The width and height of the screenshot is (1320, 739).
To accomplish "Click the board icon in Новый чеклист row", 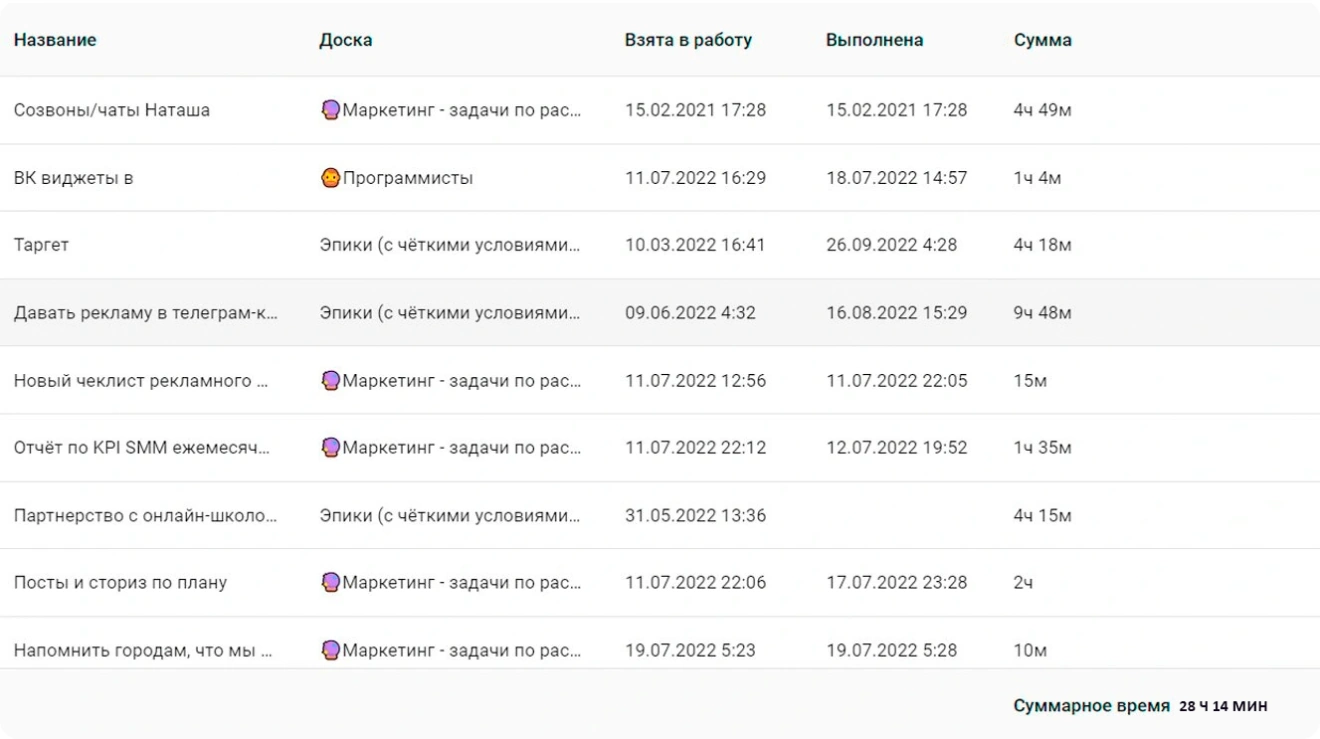I will 330,381.
